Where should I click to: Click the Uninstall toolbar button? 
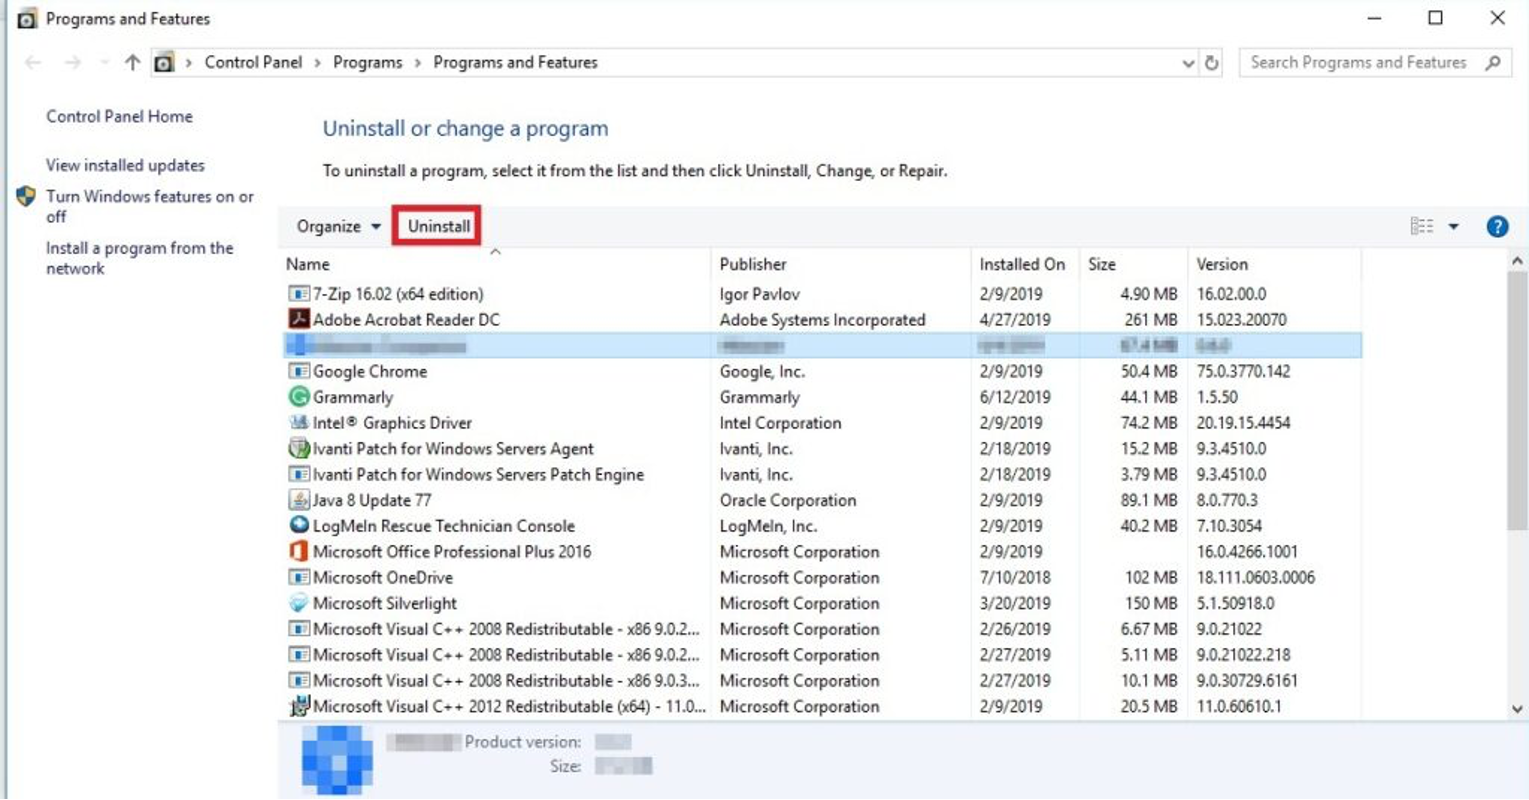click(438, 226)
